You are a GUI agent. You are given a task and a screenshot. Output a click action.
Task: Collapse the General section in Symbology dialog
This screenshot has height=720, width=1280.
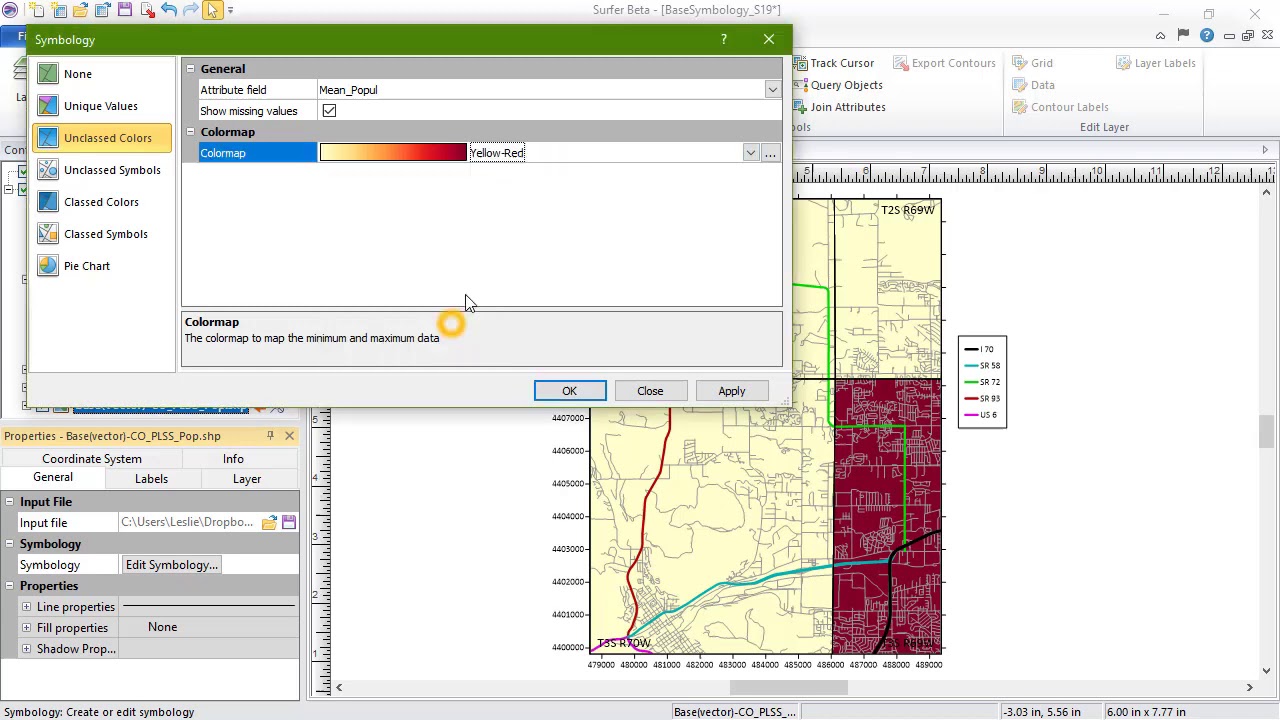pos(190,69)
